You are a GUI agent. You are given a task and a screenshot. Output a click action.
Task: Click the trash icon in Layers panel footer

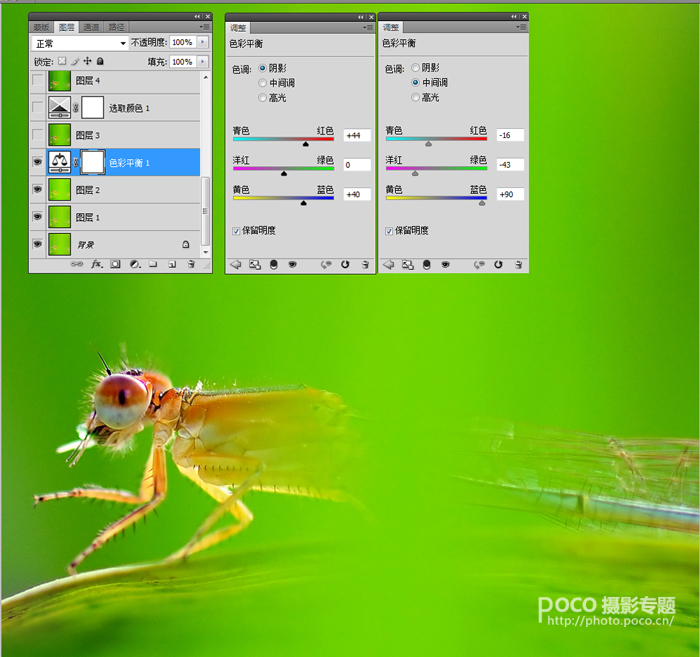point(191,264)
